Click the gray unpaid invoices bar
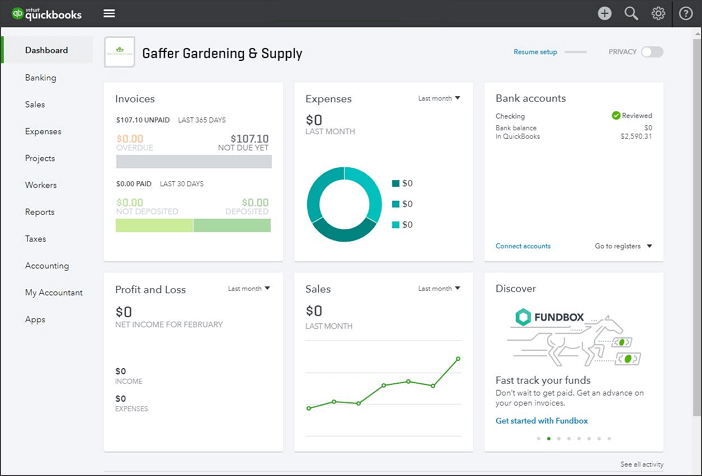The width and height of the screenshot is (702, 476). pyautogui.click(x=193, y=160)
